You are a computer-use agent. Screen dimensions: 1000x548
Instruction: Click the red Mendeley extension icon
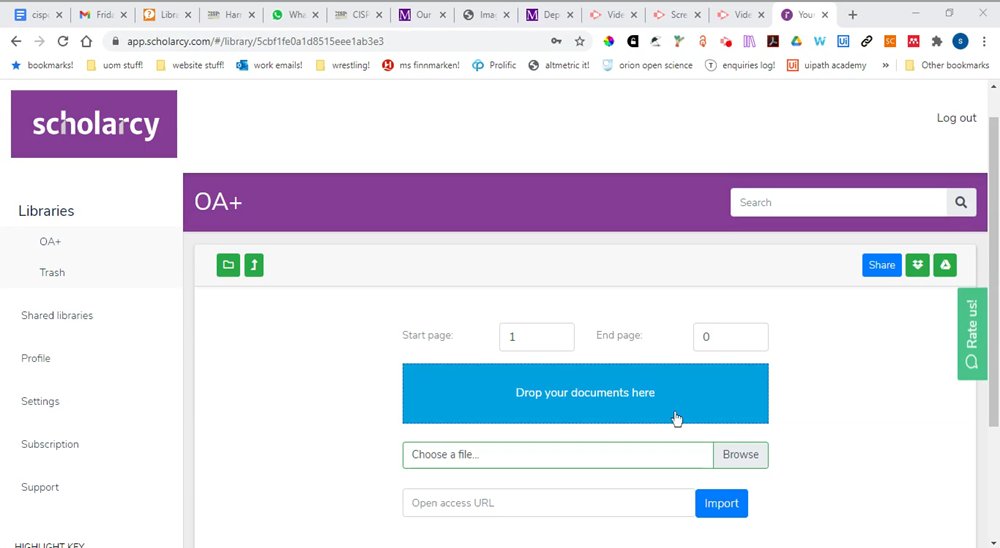(x=913, y=41)
